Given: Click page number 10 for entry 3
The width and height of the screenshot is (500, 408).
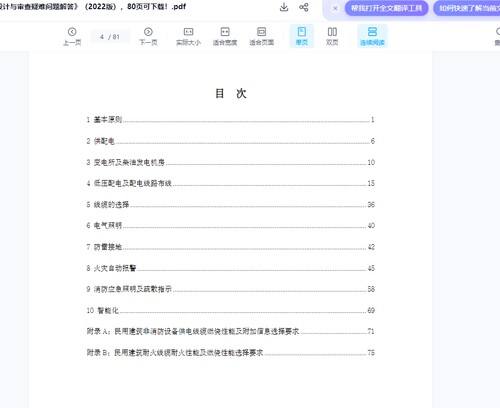Looking at the screenshot, I should pos(371,162).
